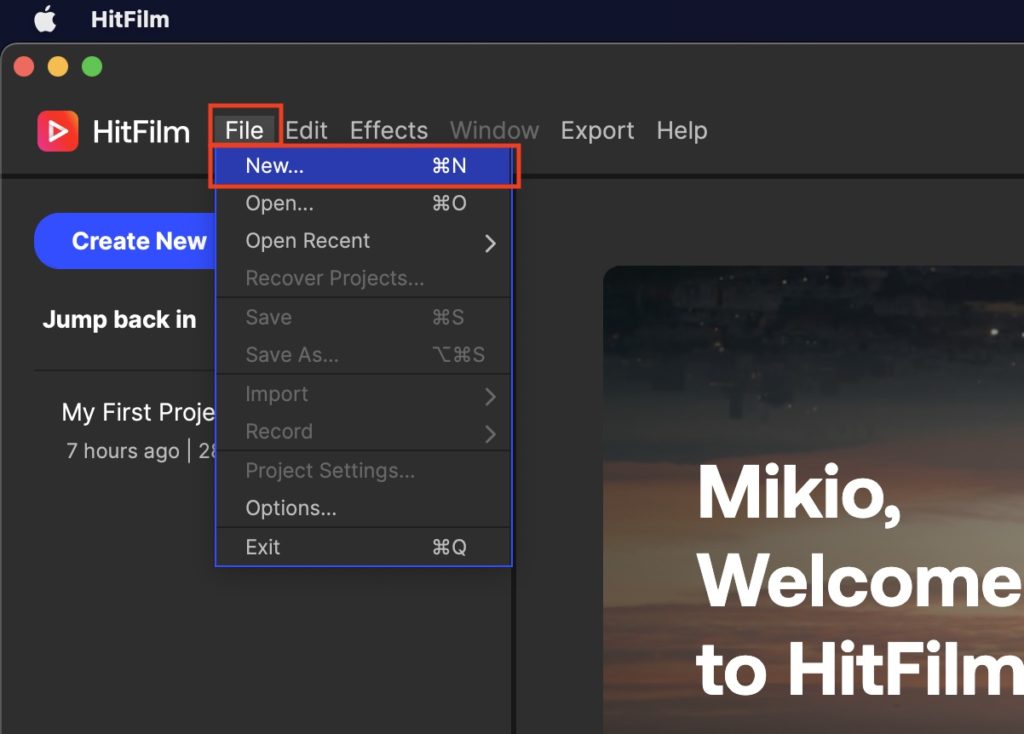This screenshot has width=1024, height=734.
Task: Open the Edit menu
Action: (x=306, y=131)
